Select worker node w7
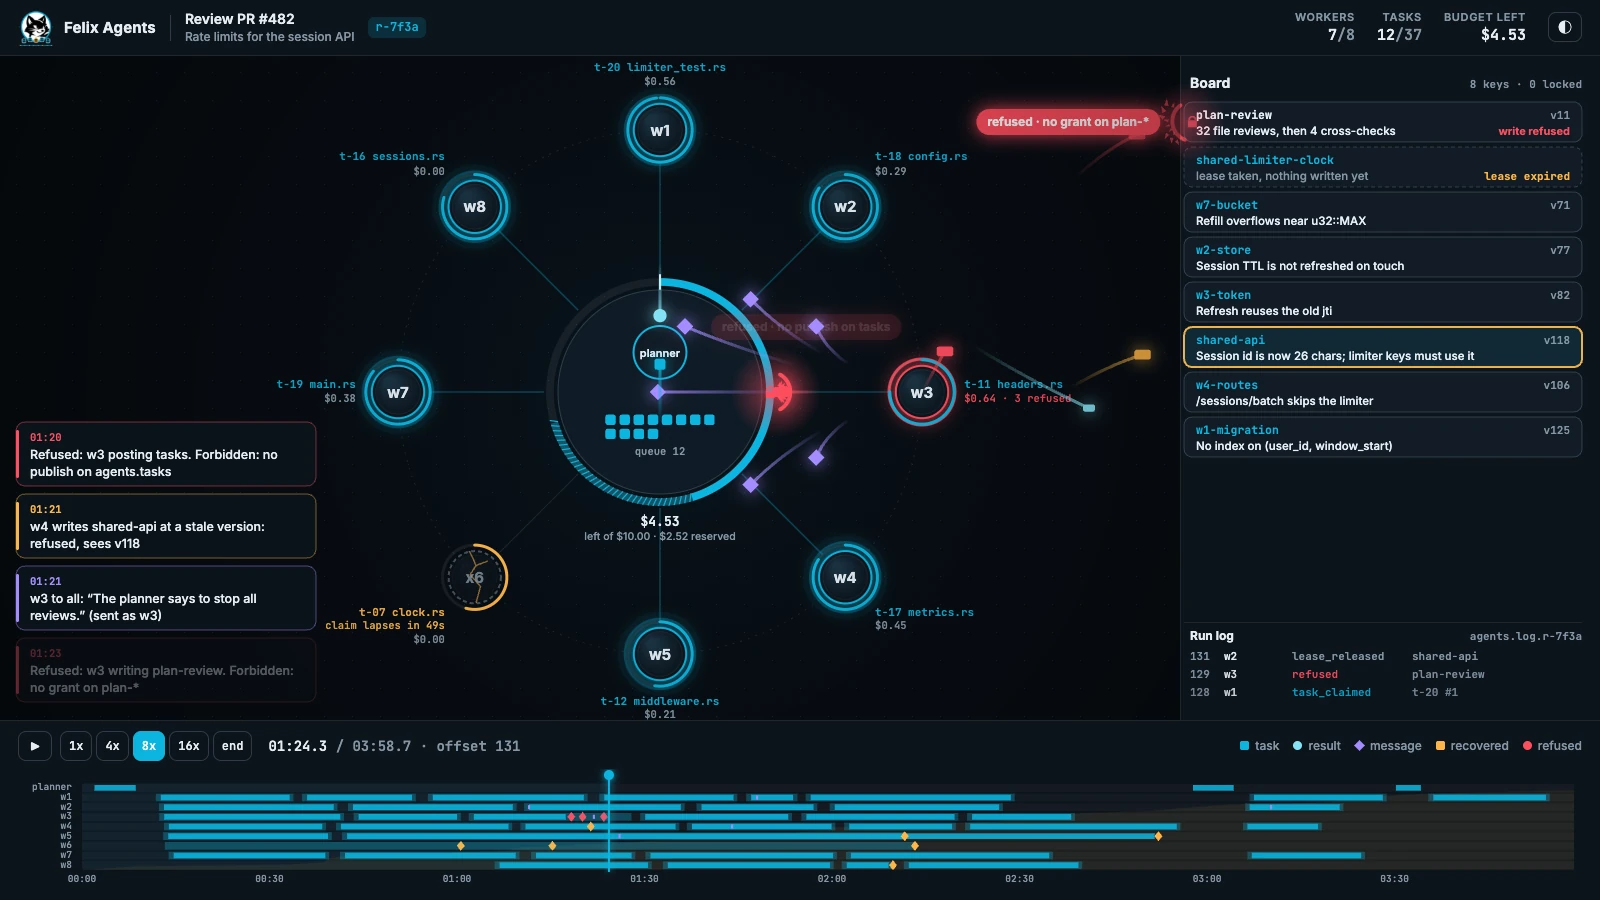Viewport: 1600px width, 900px height. (x=398, y=392)
